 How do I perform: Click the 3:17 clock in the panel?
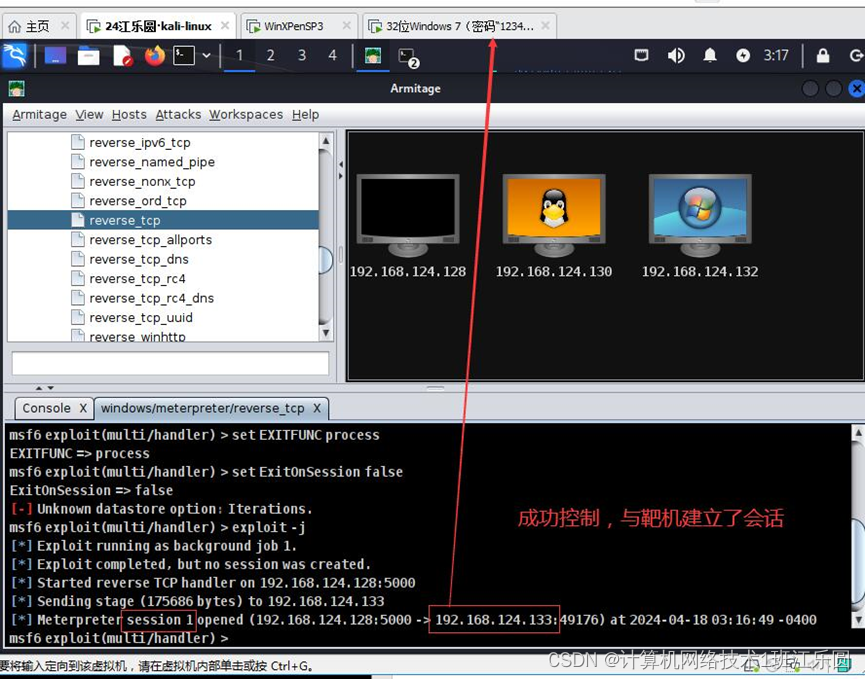coord(776,55)
